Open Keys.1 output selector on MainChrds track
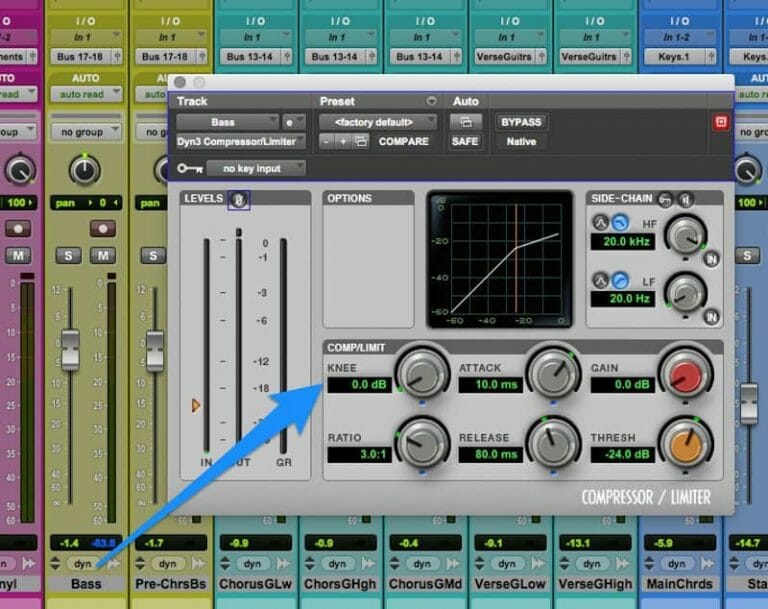Screen dimensions: 768x609 674,57
